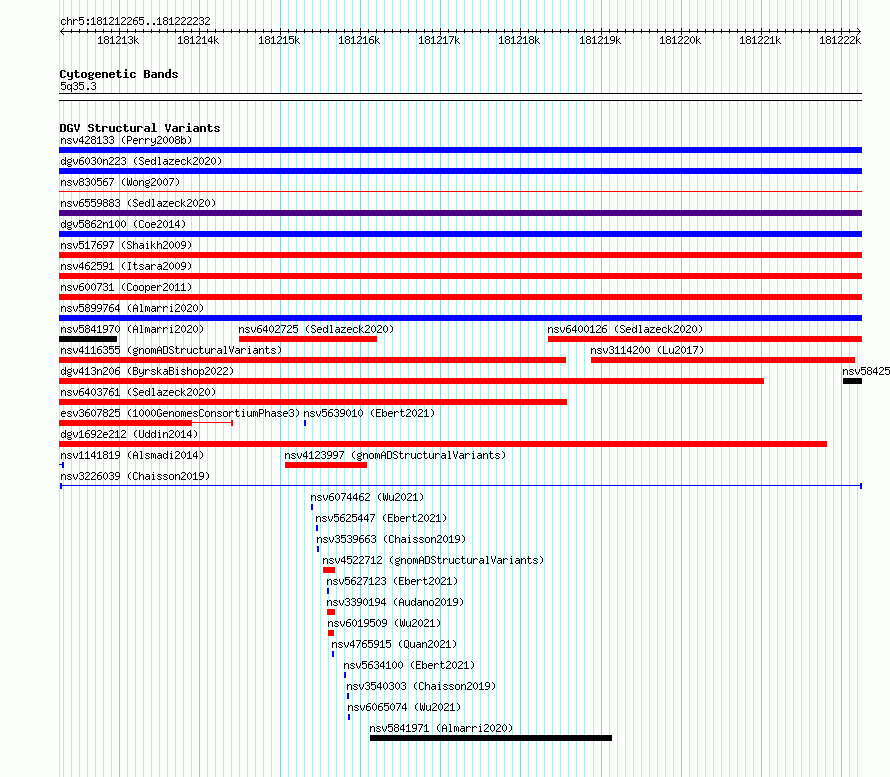Open the nsv3226039 (Chaisson2019) label

(x=135, y=476)
